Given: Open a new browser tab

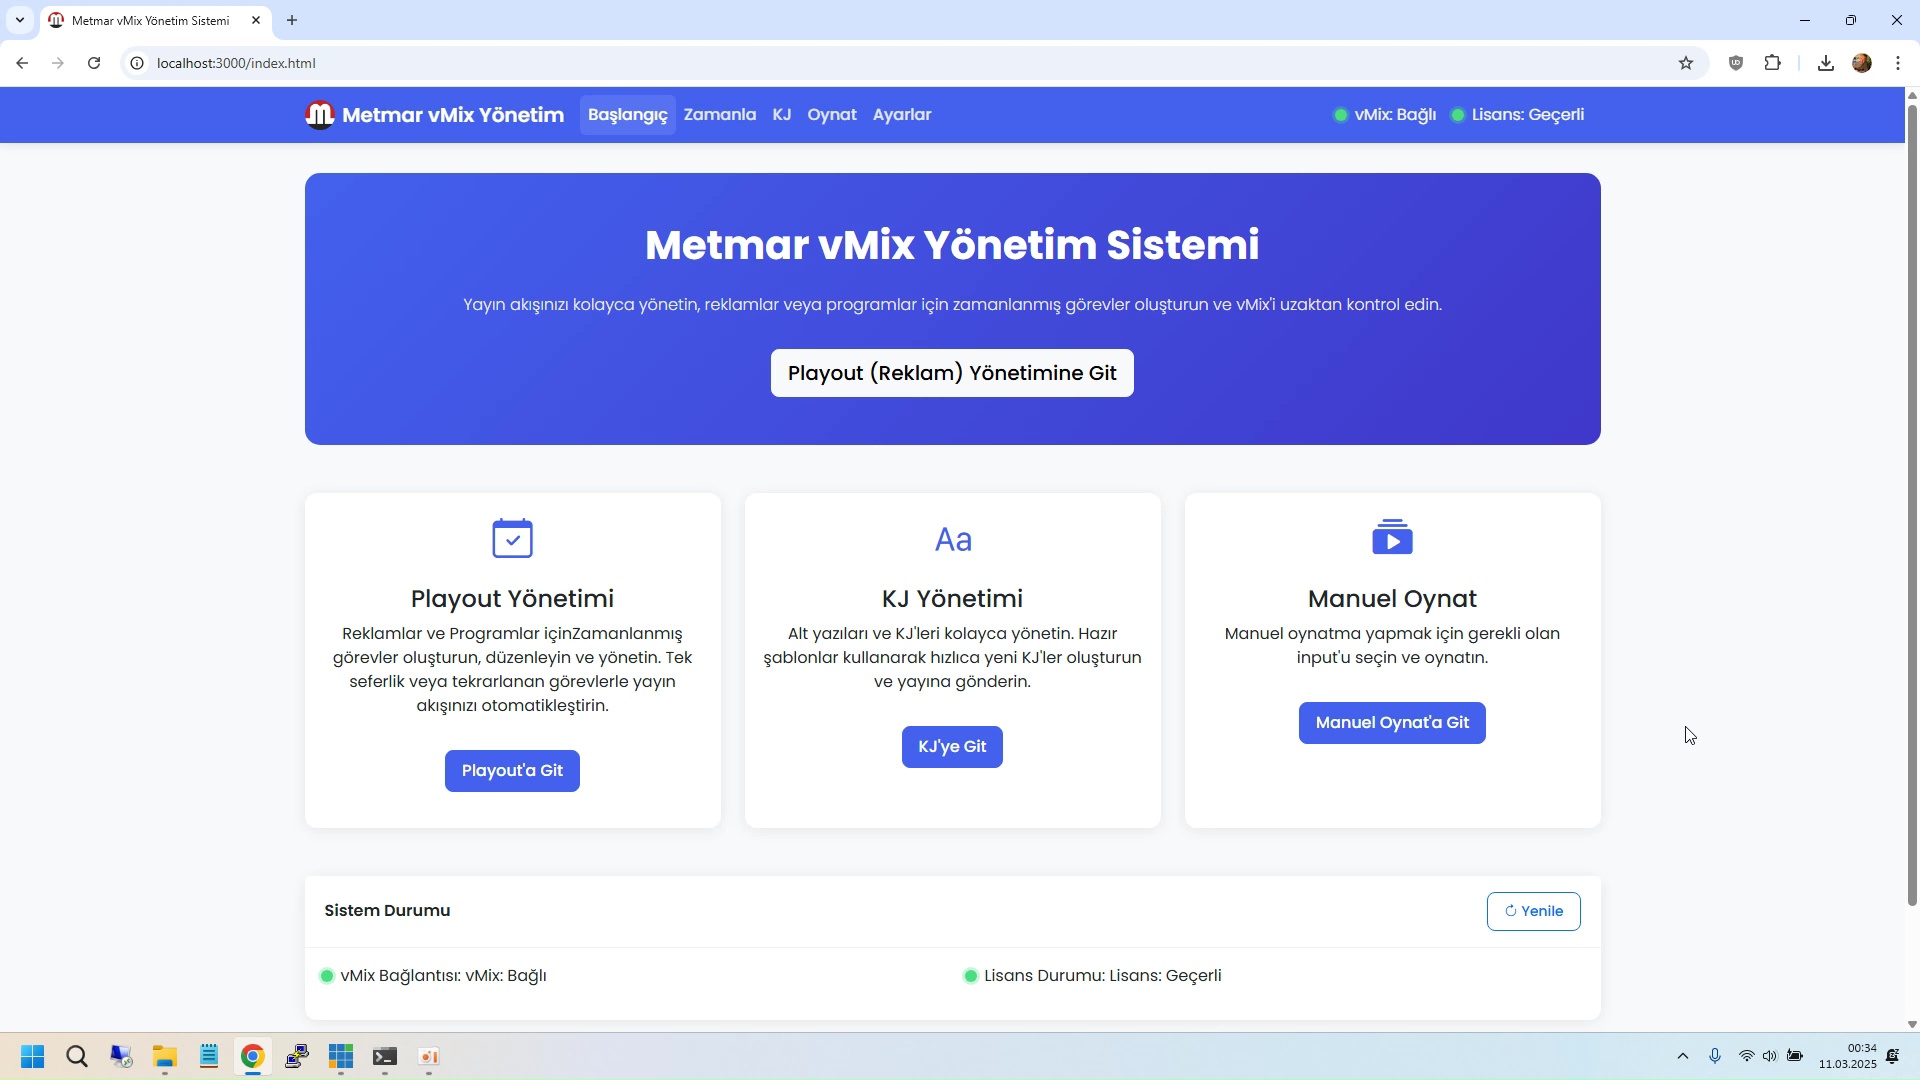Looking at the screenshot, I should pyautogui.click(x=292, y=20).
